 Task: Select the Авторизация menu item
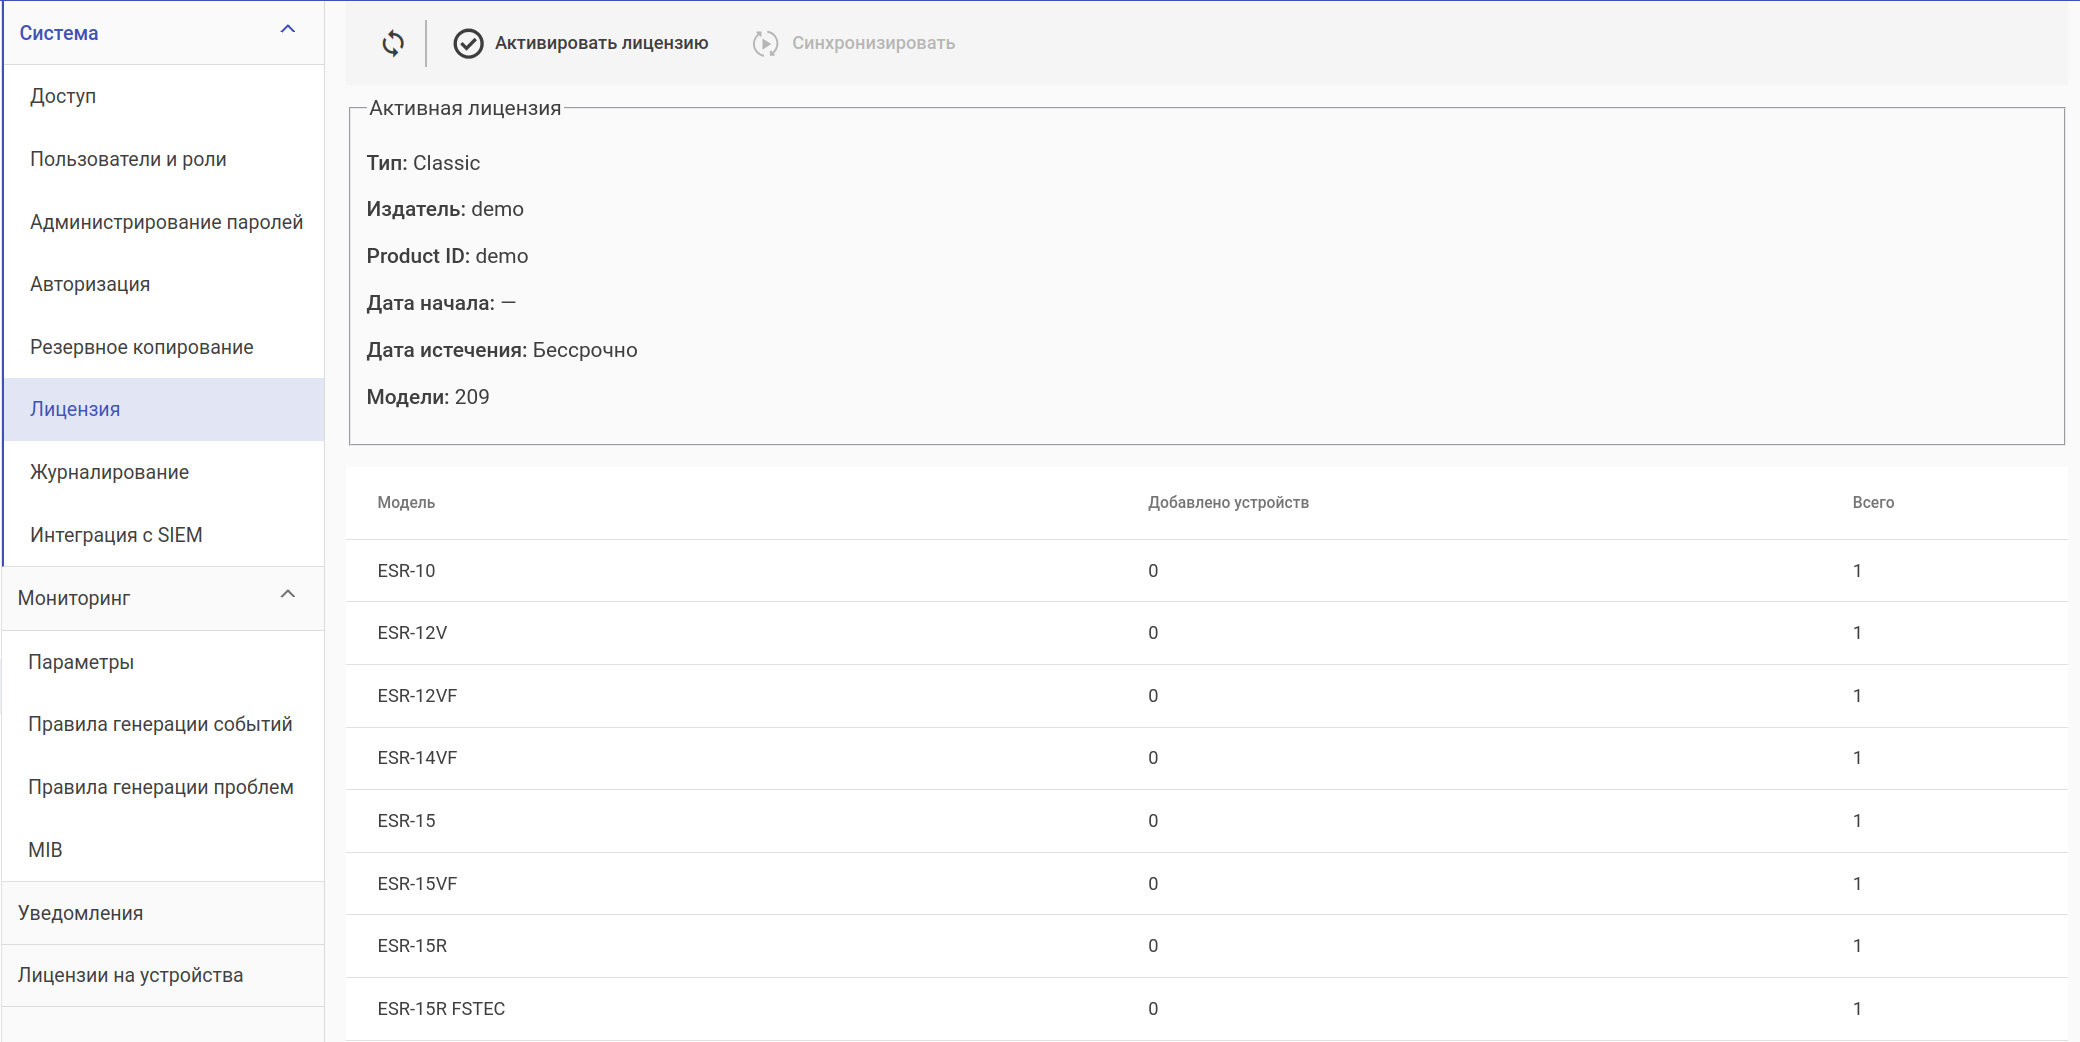(x=90, y=284)
